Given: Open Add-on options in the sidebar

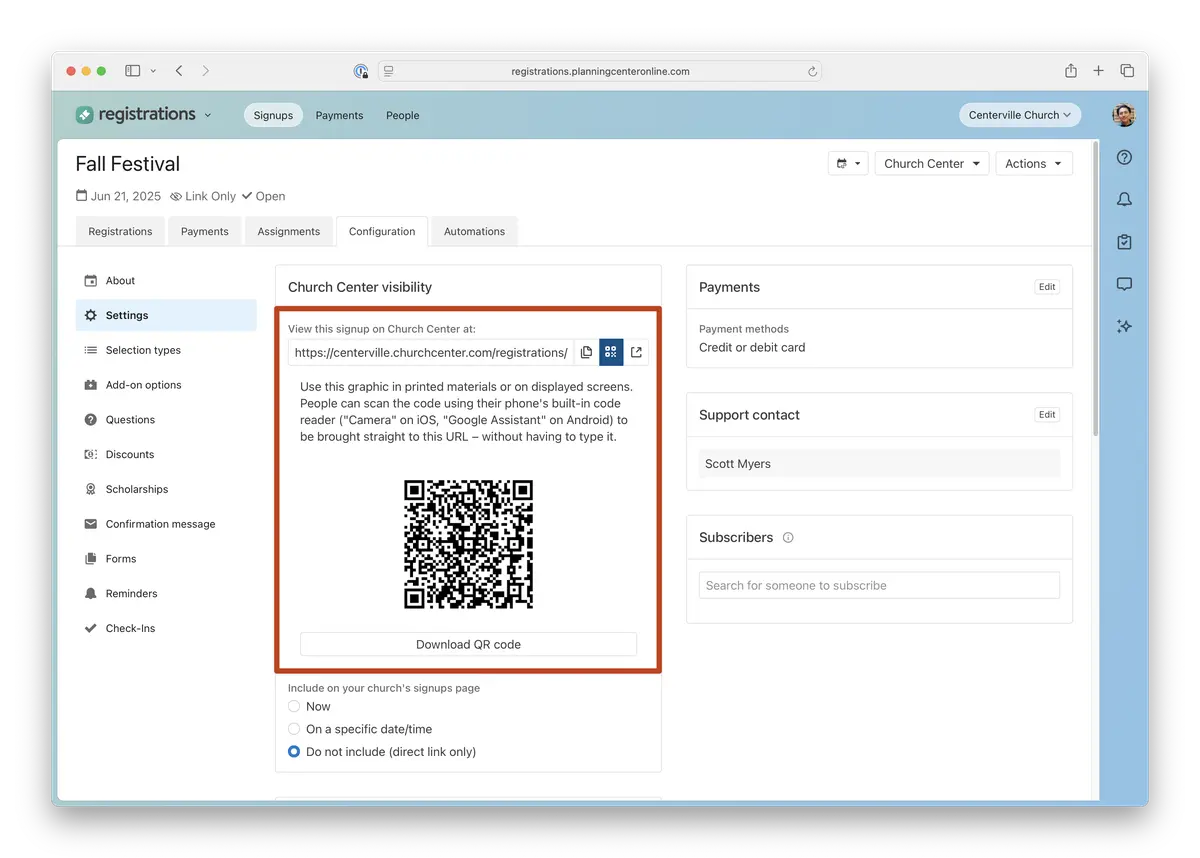Looking at the screenshot, I should pyautogui.click(x=166, y=385).
